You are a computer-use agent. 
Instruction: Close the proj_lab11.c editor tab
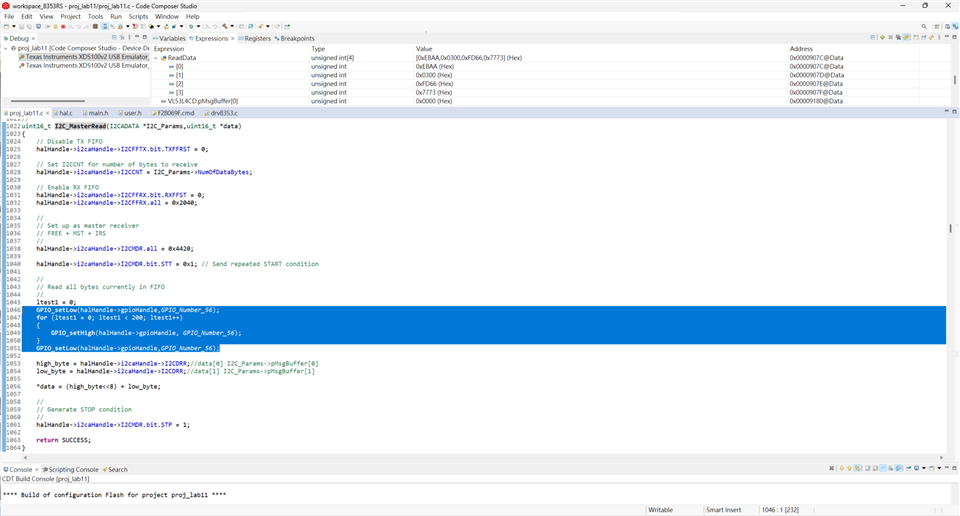coord(48,113)
